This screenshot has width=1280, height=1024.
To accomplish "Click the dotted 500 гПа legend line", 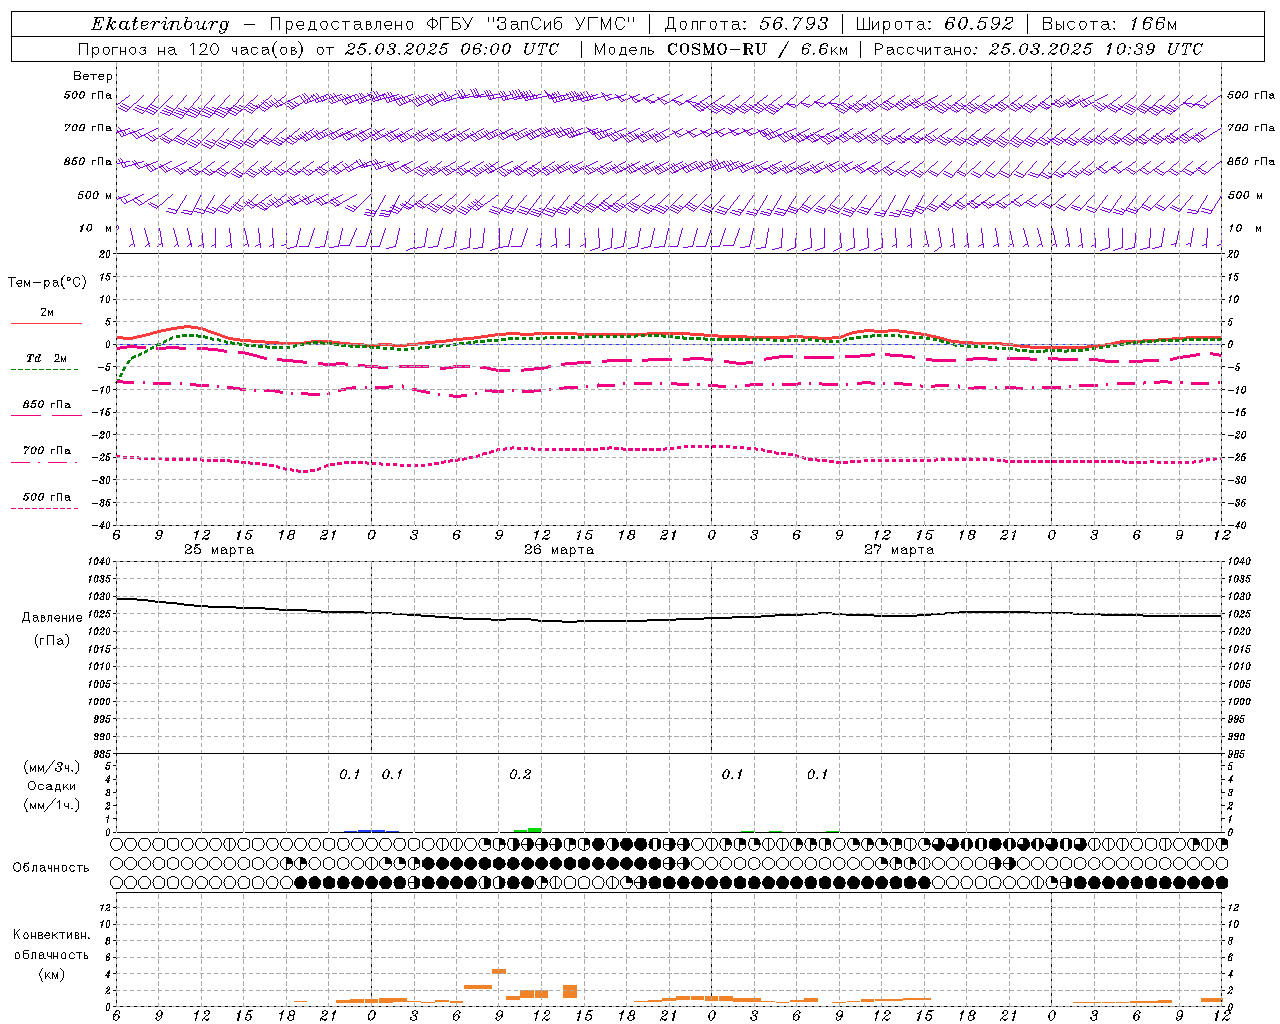I will click(x=45, y=508).
